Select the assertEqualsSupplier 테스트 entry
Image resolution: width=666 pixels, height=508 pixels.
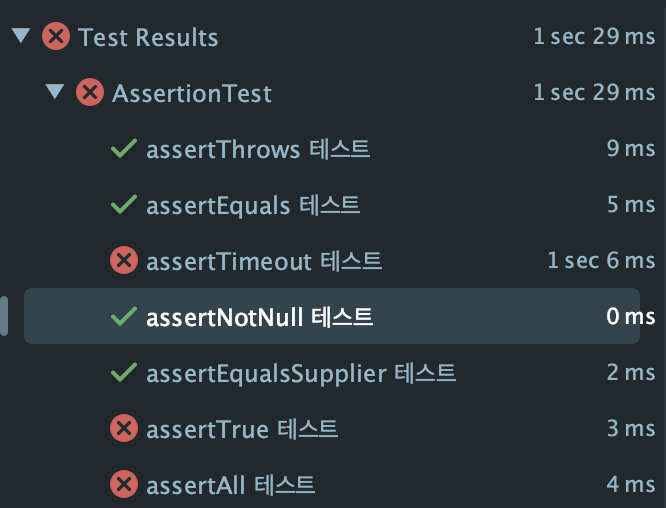[x=332, y=373]
